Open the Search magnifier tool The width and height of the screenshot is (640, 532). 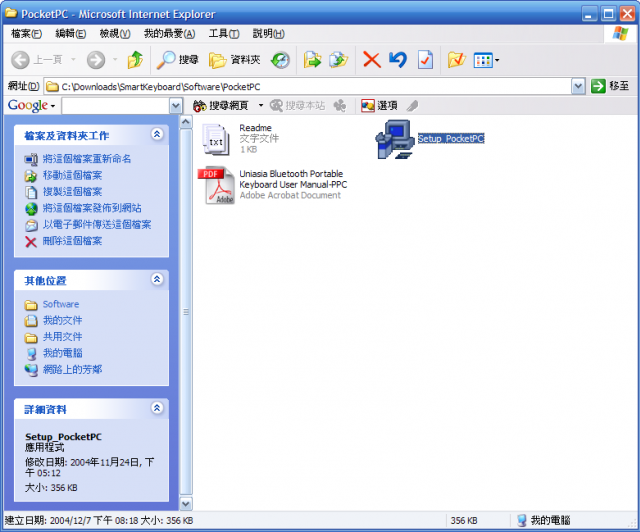click(x=178, y=60)
